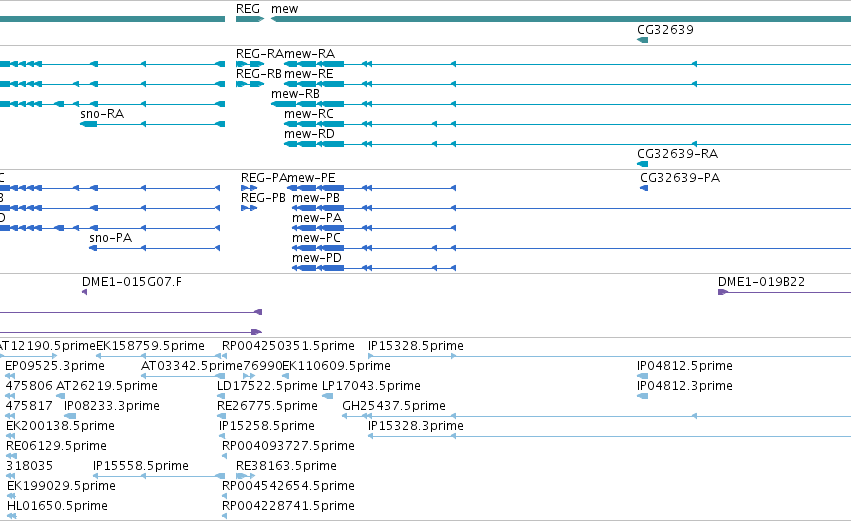Select protein REG-PB label
The height and width of the screenshot is (521, 851).
coord(263,198)
